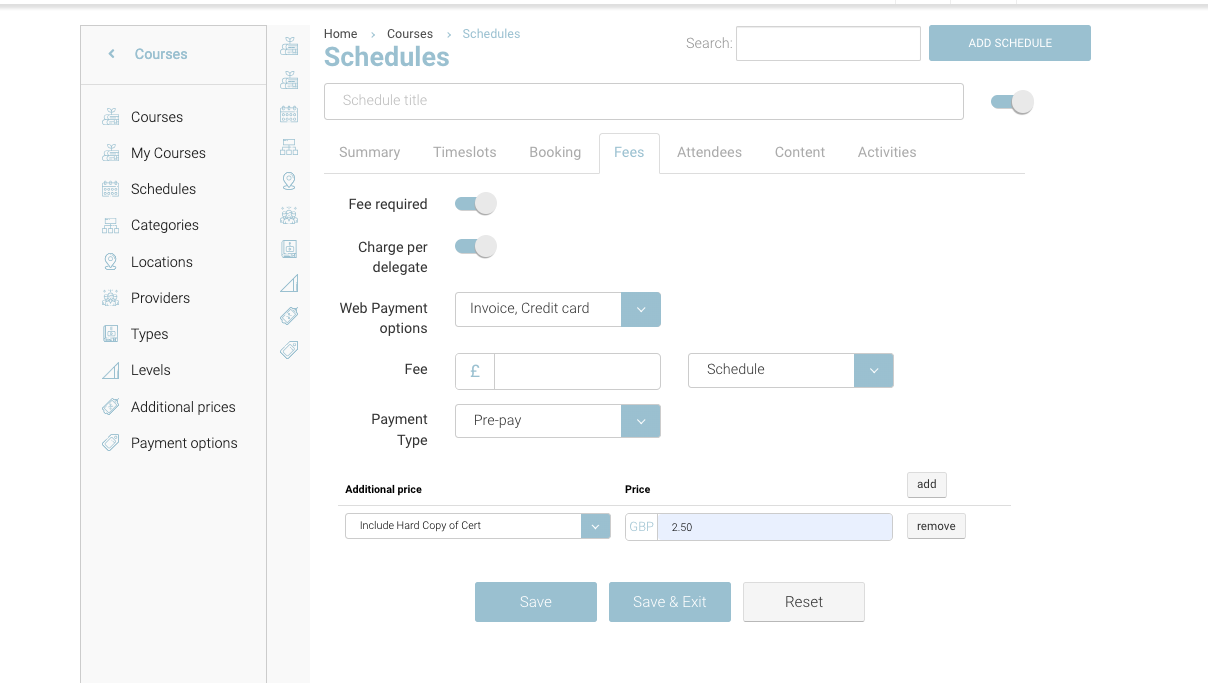Click the back chevron beside Courses header
Image resolution: width=1208 pixels, height=683 pixels.
(112, 54)
